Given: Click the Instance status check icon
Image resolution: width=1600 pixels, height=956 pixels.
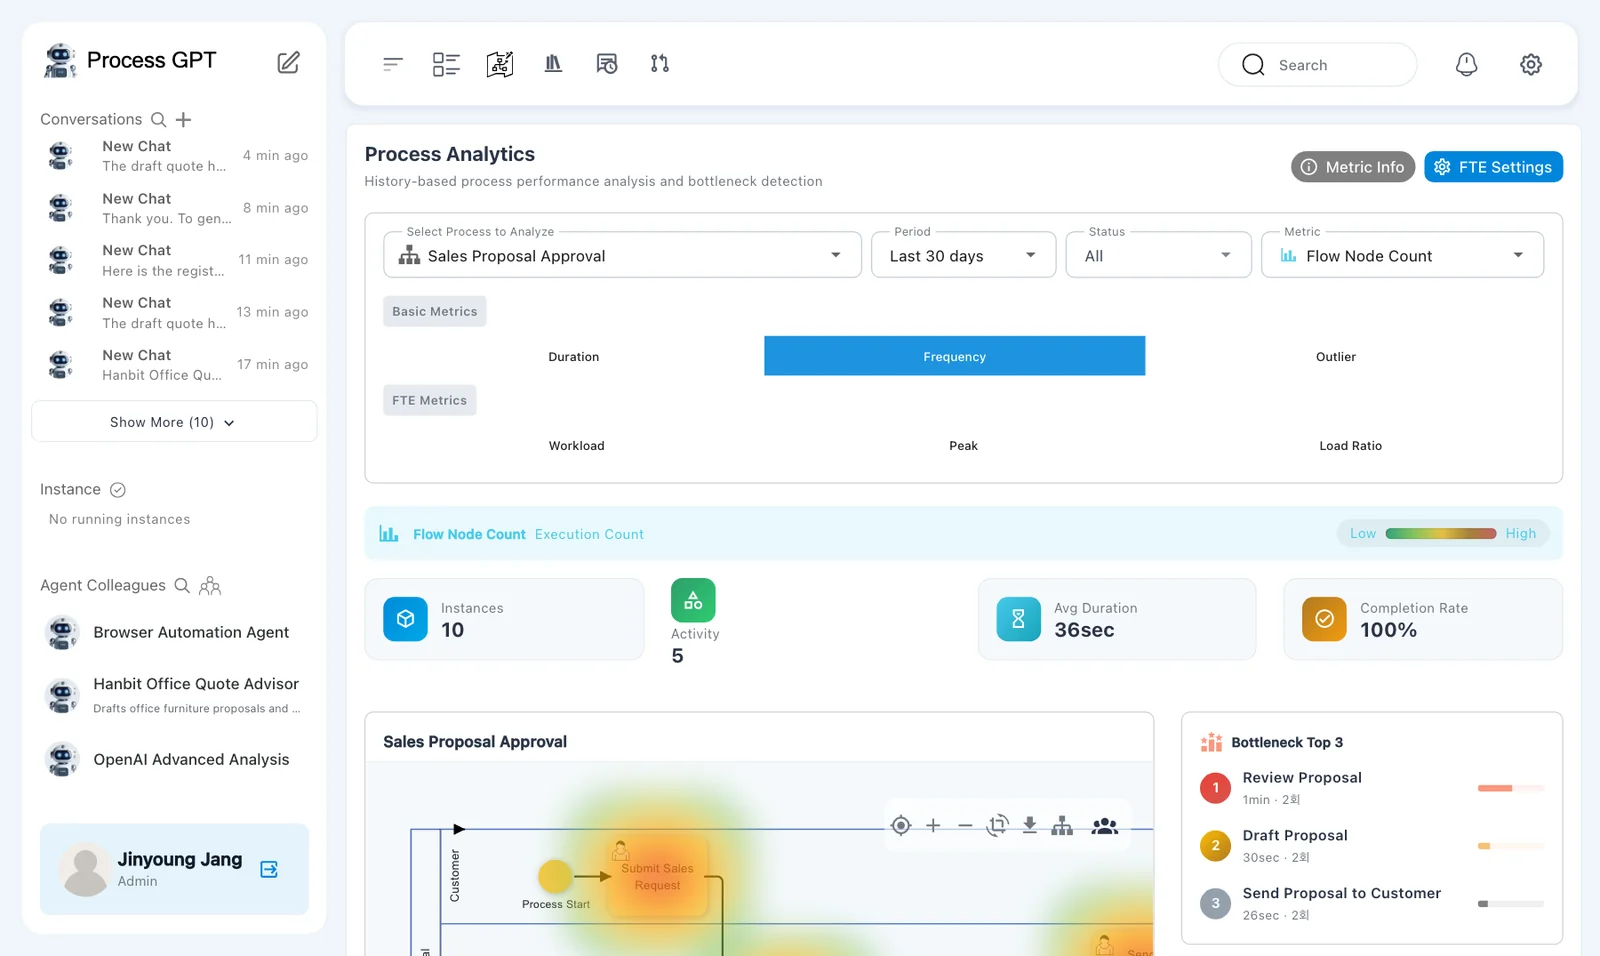Looking at the screenshot, I should (x=118, y=490).
